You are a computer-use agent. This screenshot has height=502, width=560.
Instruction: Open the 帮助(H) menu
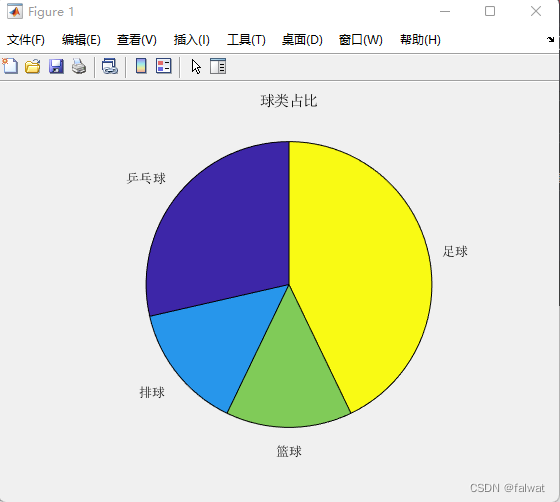click(x=420, y=40)
